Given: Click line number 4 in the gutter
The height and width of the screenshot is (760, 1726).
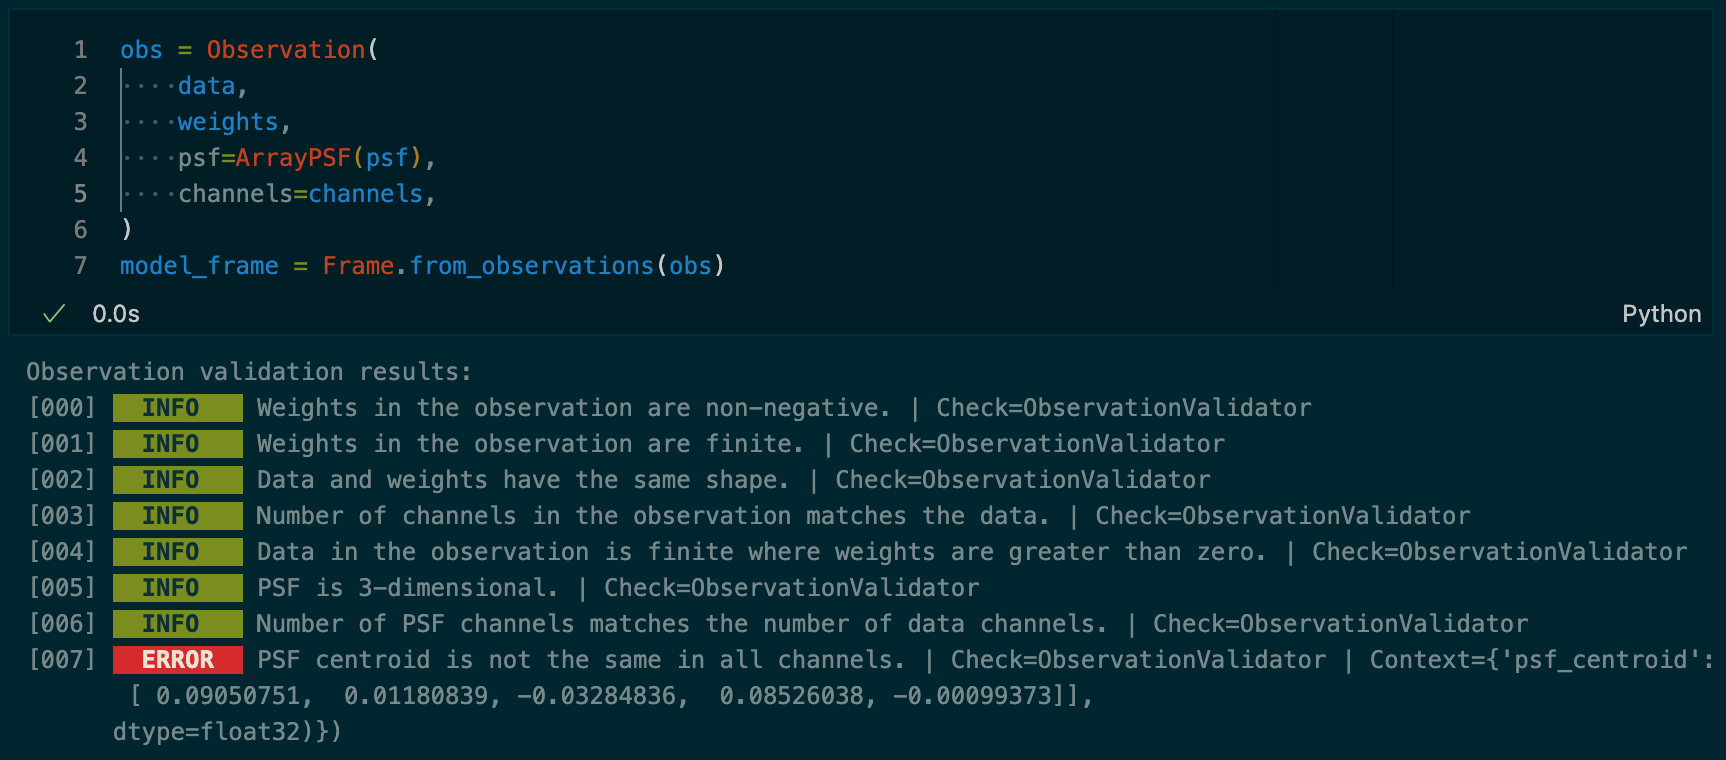Looking at the screenshot, I should [x=81, y=158].
